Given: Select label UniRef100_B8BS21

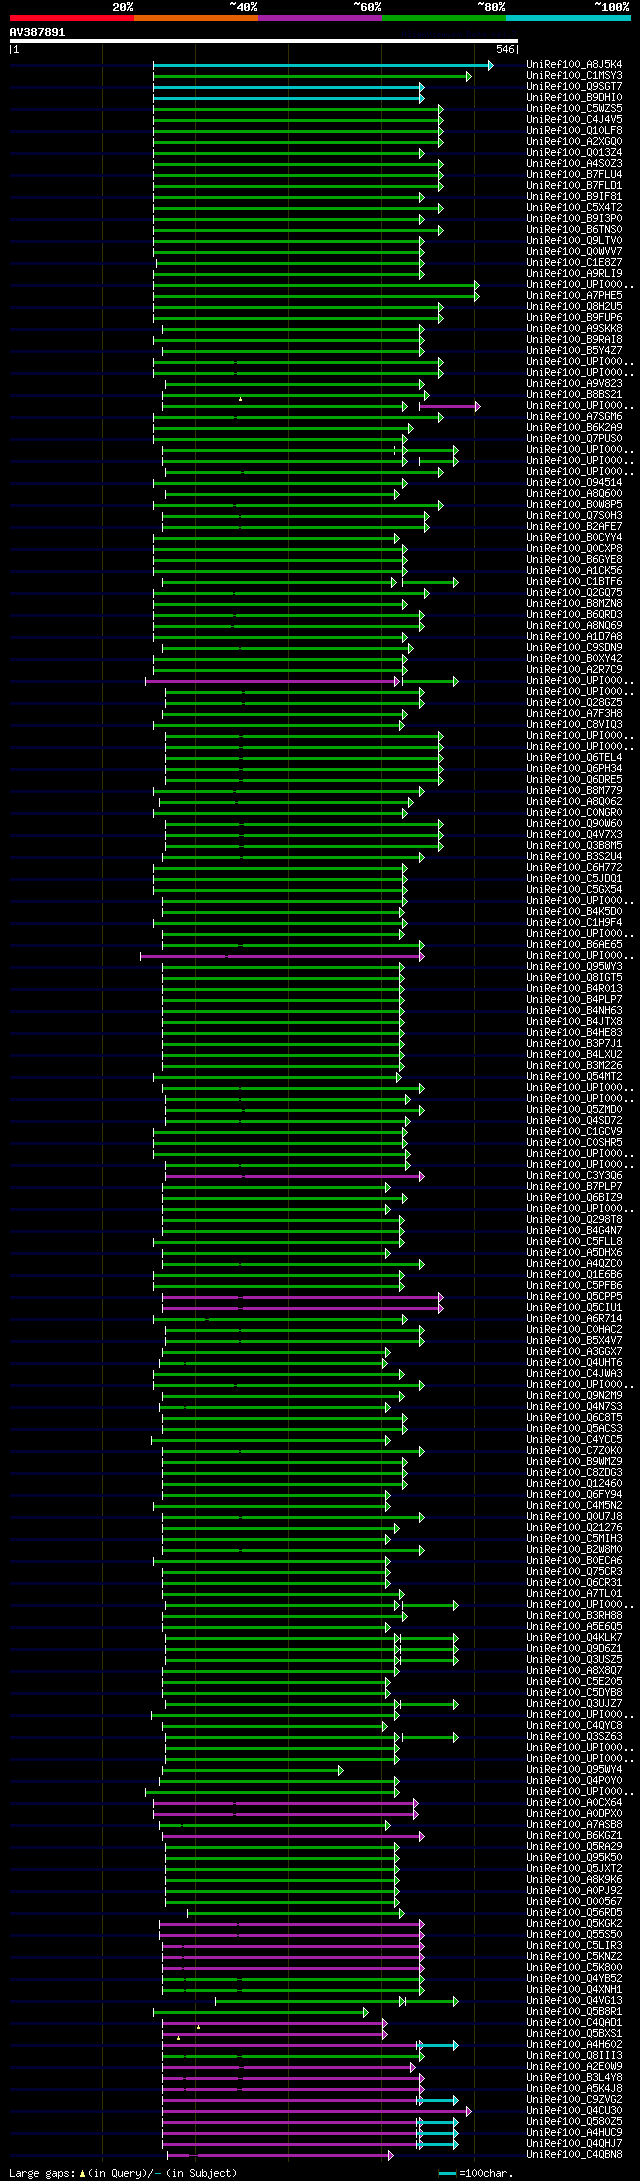Looking at the screenshot, I should (x=574, y=395).
